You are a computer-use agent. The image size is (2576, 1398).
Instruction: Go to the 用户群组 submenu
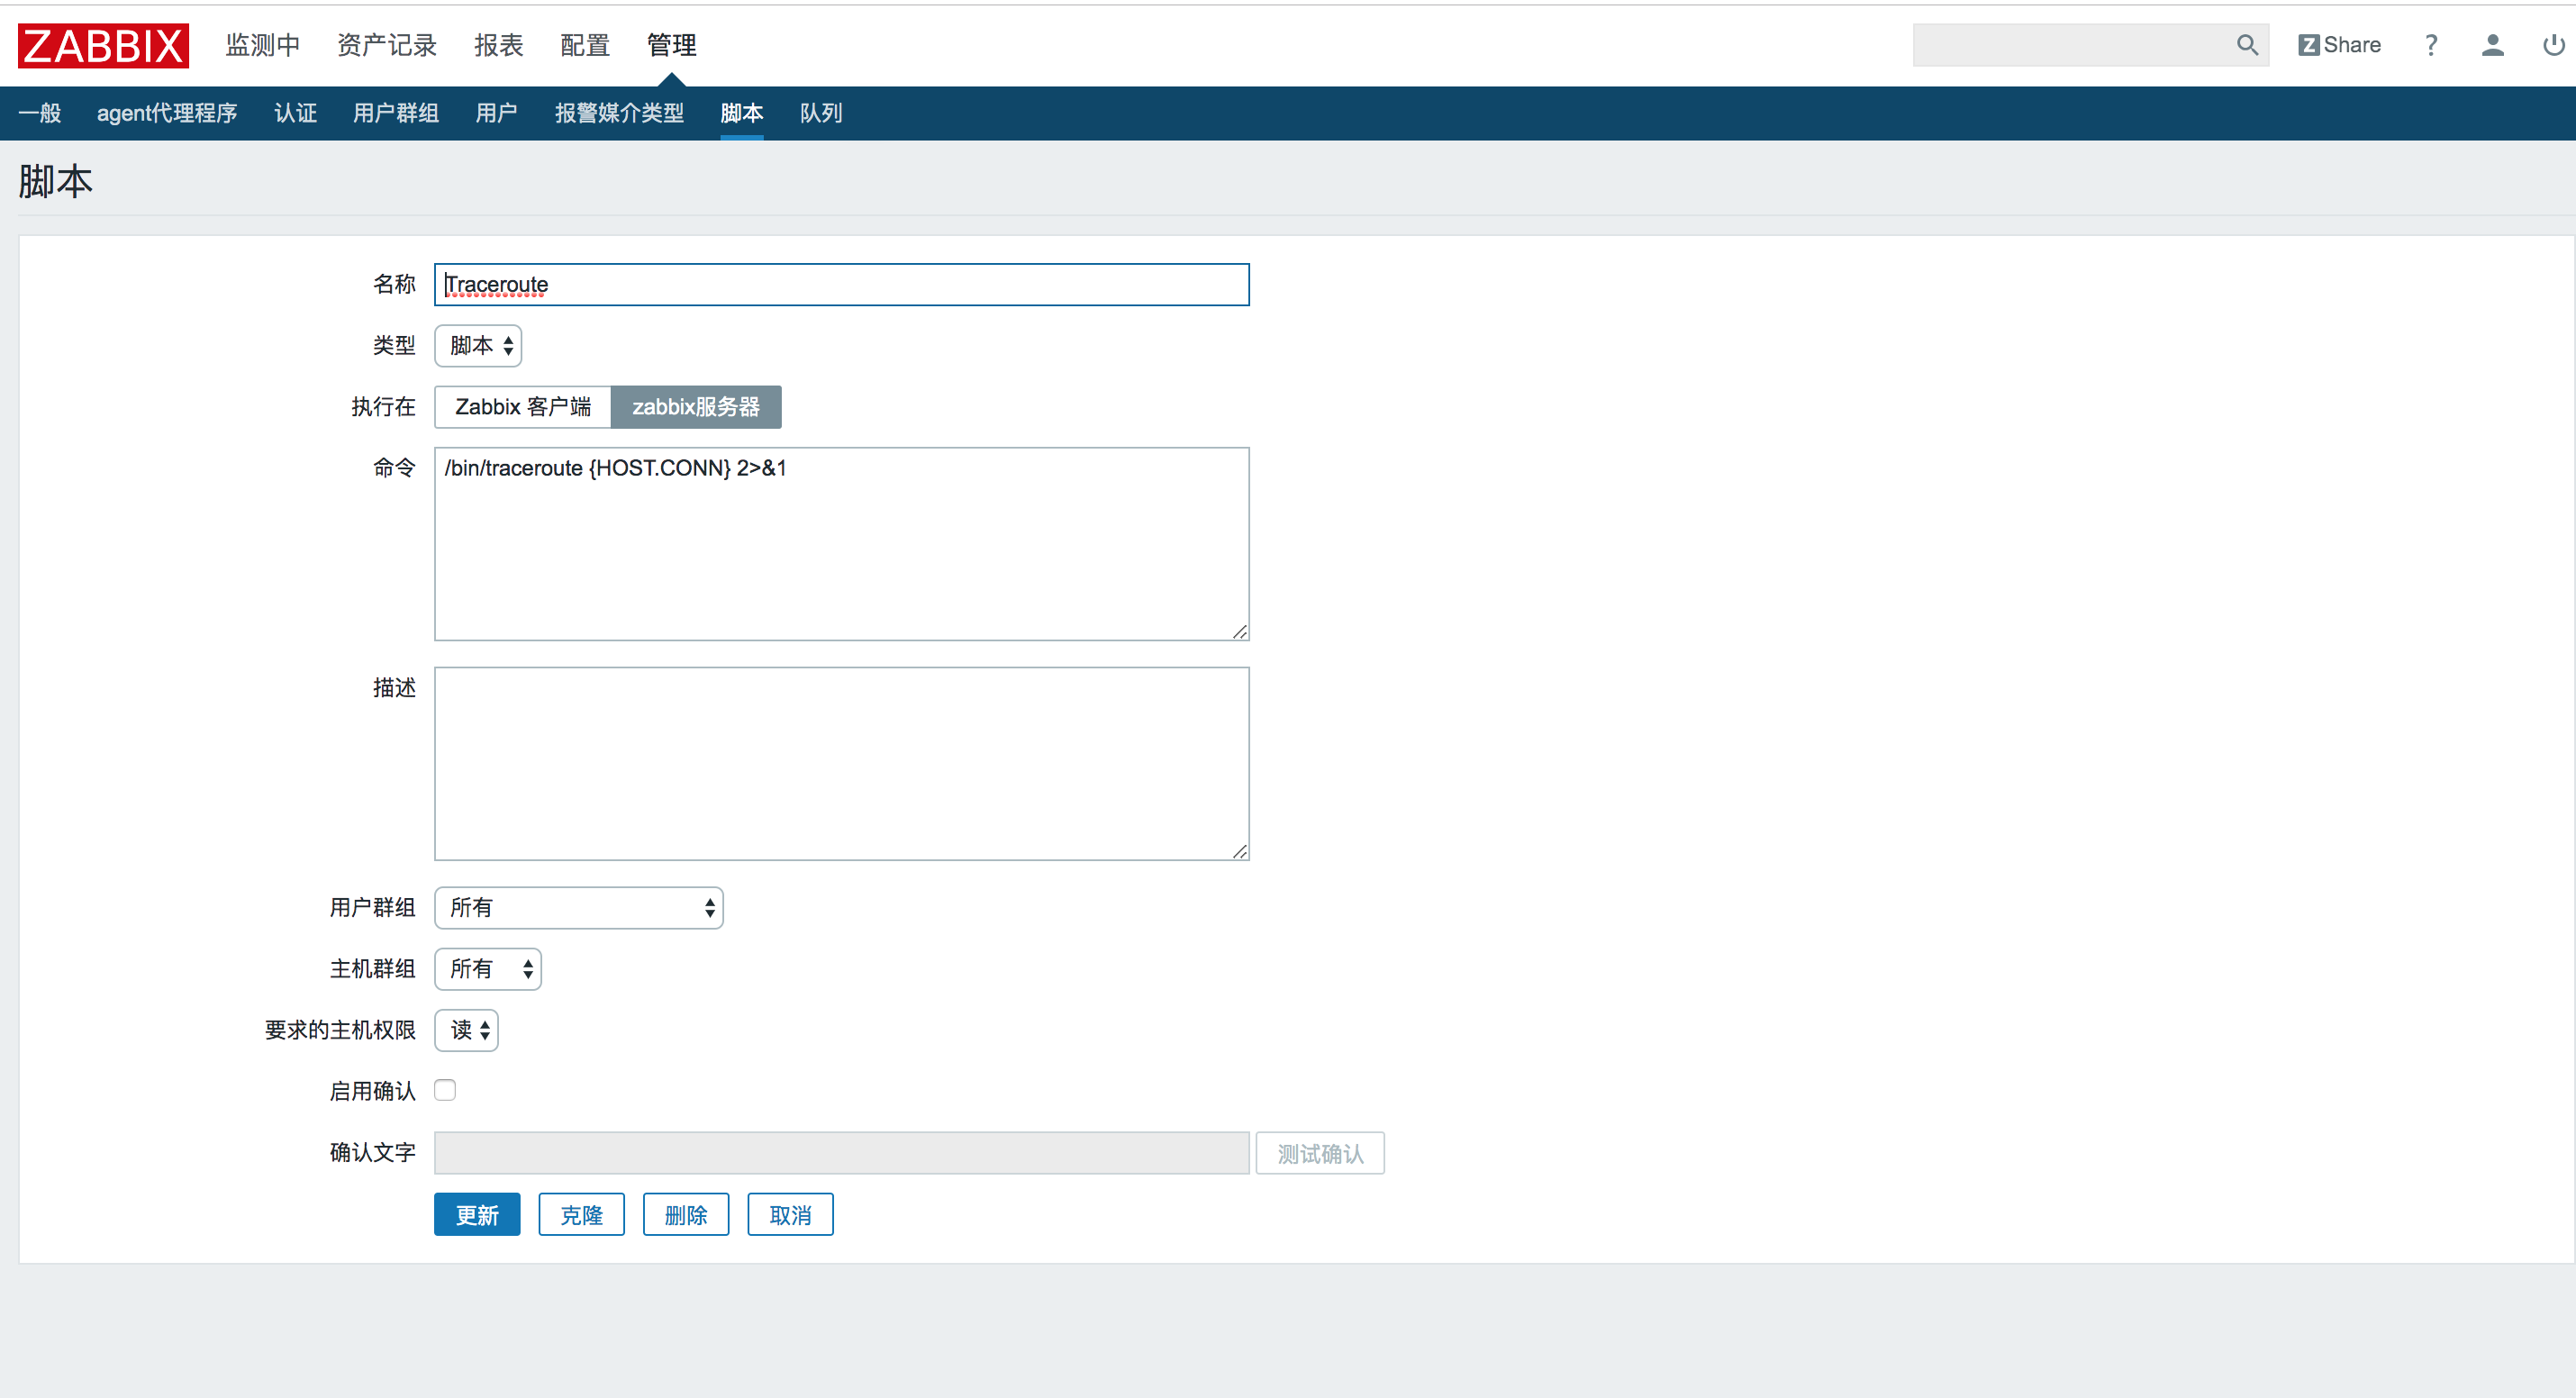[396, 113]
